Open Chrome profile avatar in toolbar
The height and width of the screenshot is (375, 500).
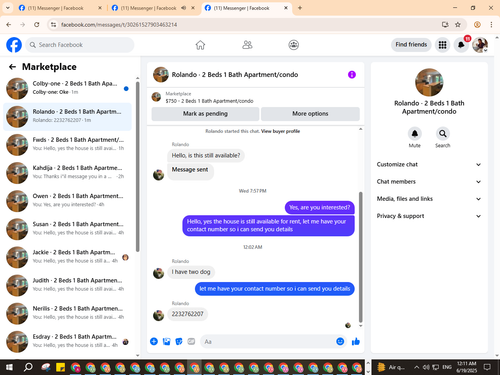pyautogui.click(x=477, y=24)
